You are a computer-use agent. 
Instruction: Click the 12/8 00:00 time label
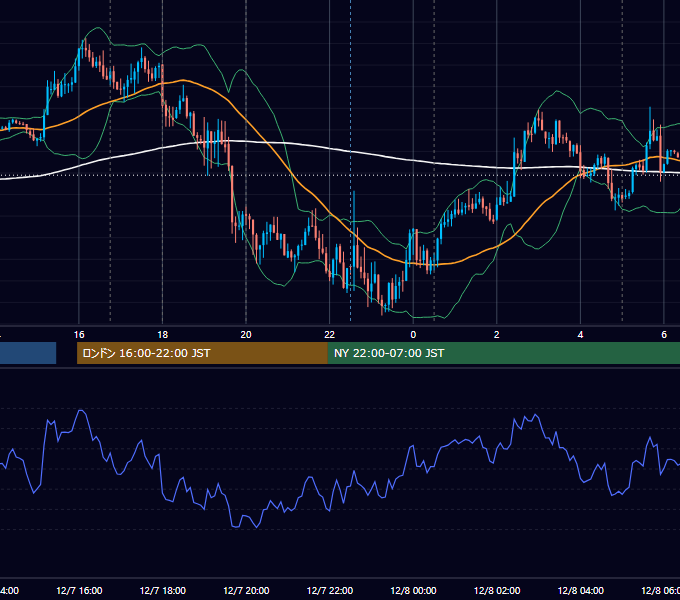[413, 590]
